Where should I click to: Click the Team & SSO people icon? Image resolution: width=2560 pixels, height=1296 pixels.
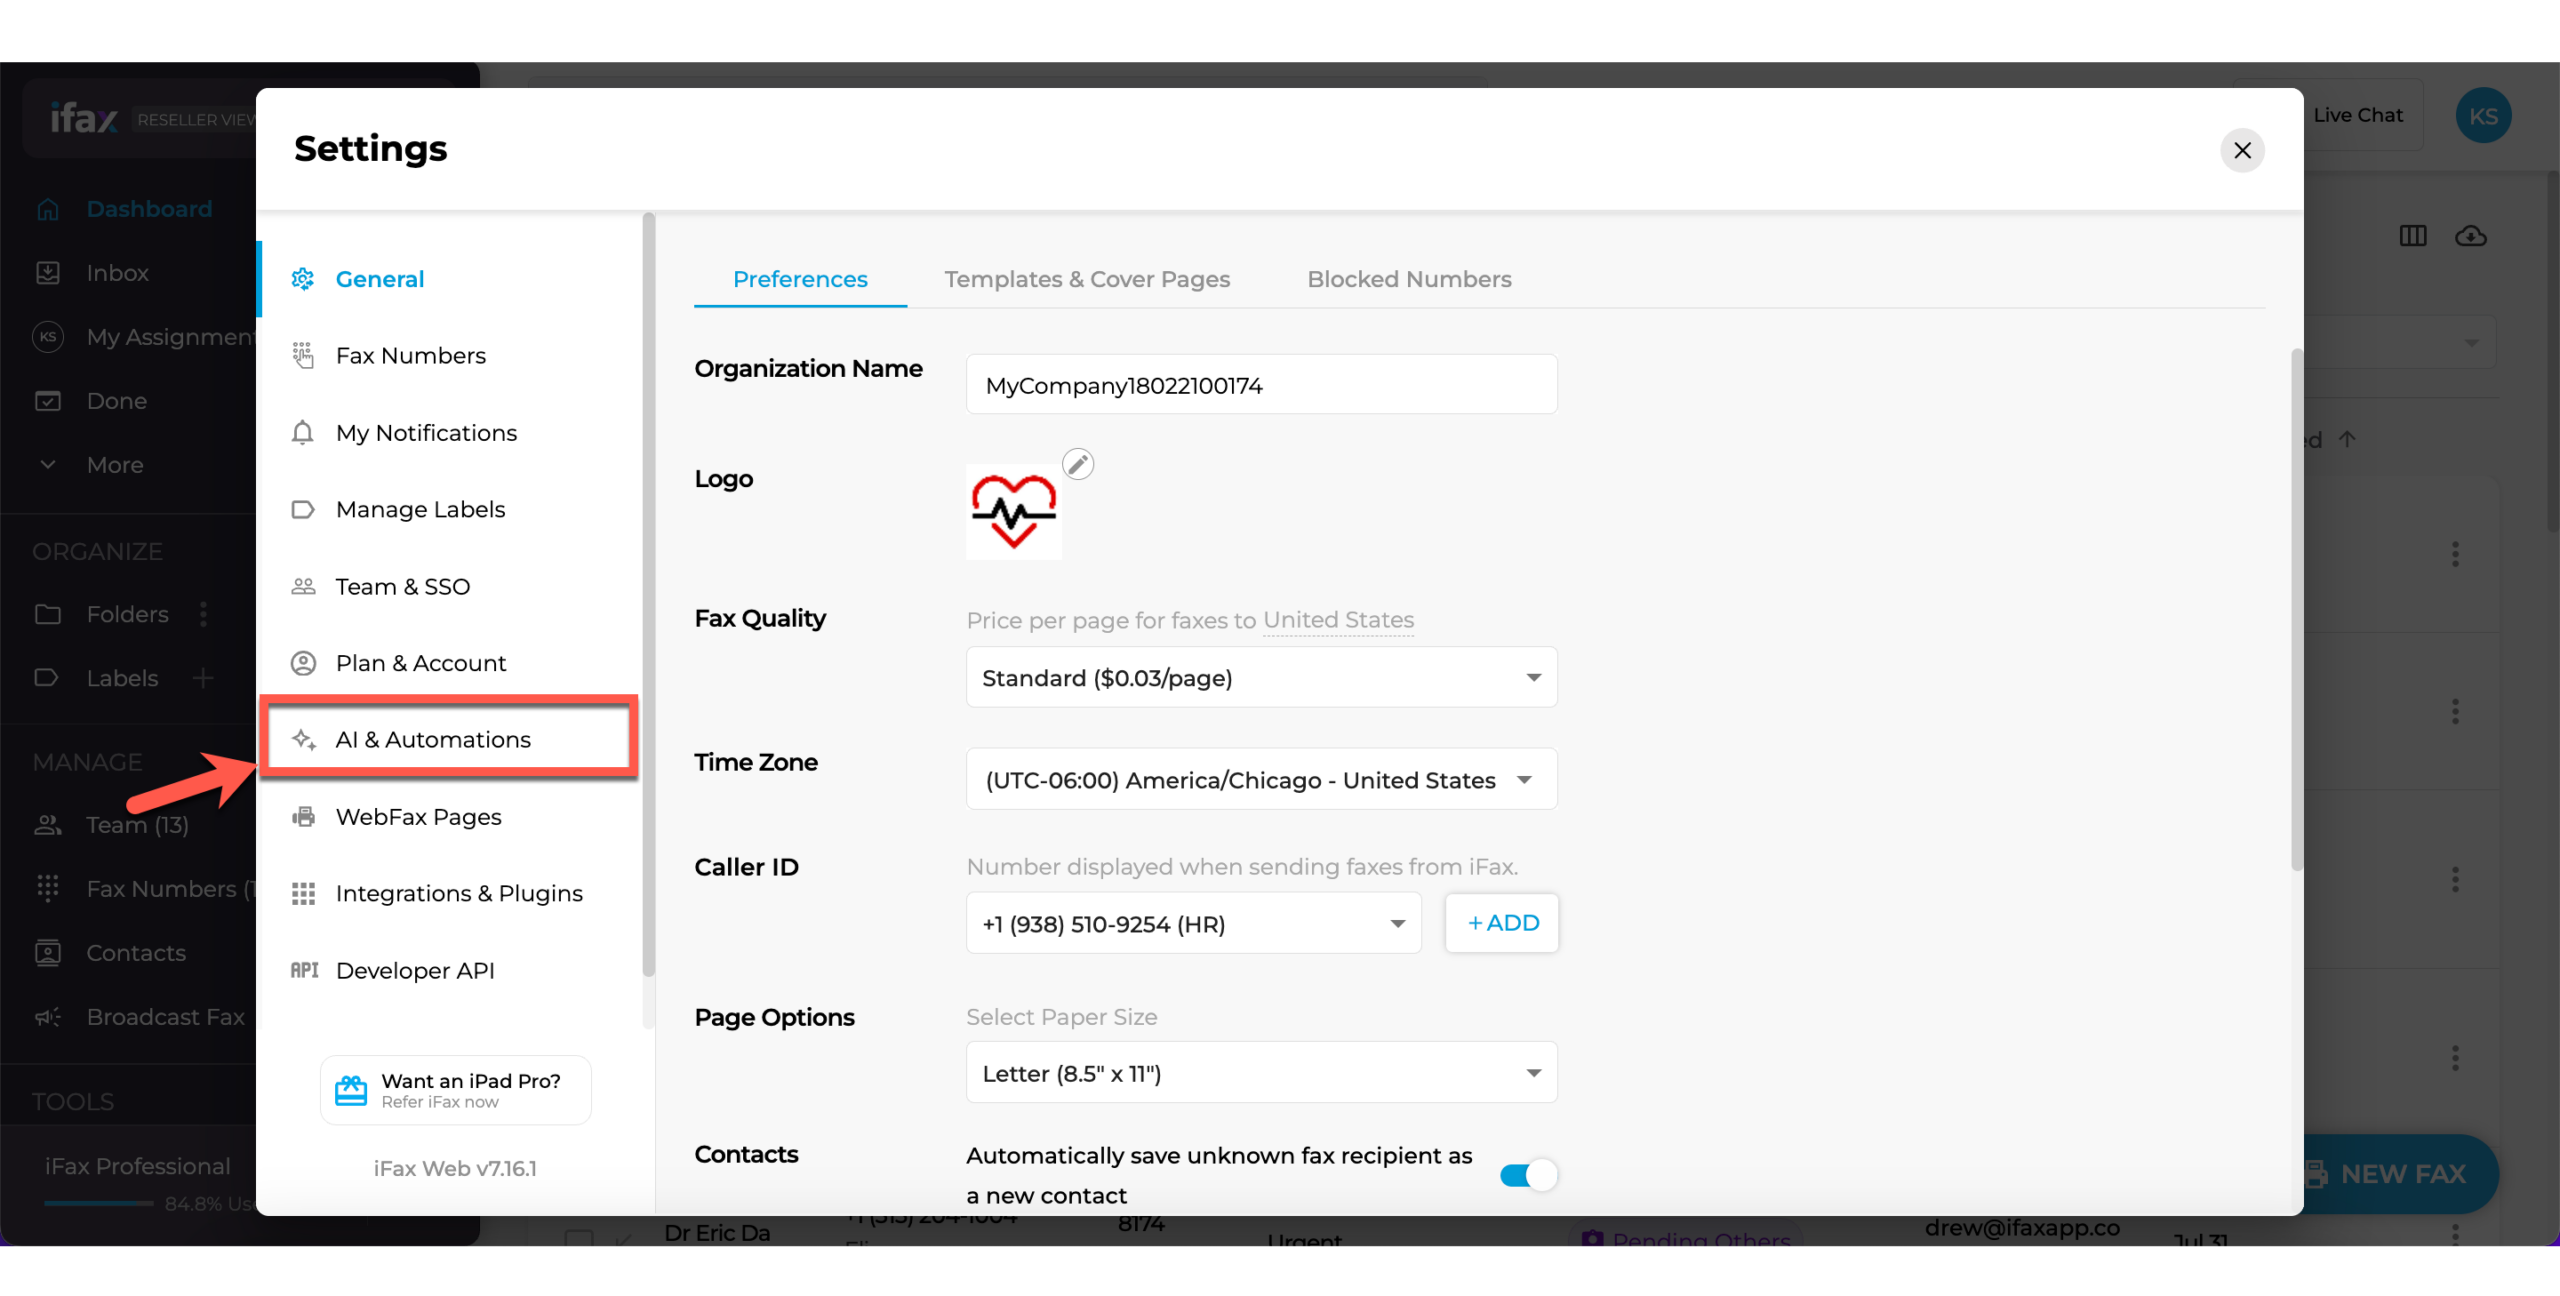point(303,586)
